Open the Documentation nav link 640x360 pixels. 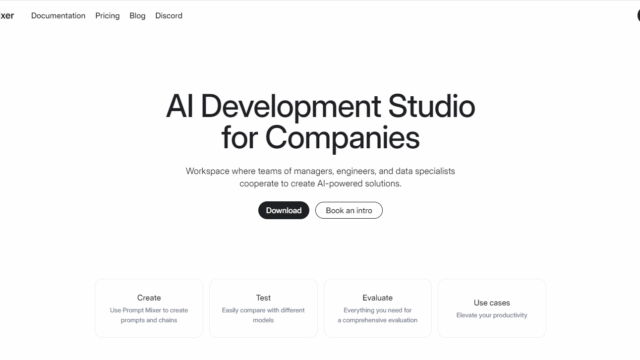(58, 16)
